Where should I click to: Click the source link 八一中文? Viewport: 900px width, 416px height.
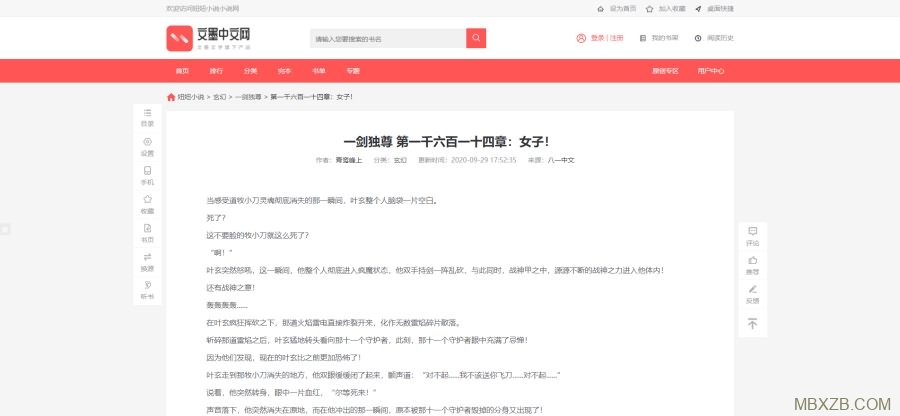click(561, 160)
